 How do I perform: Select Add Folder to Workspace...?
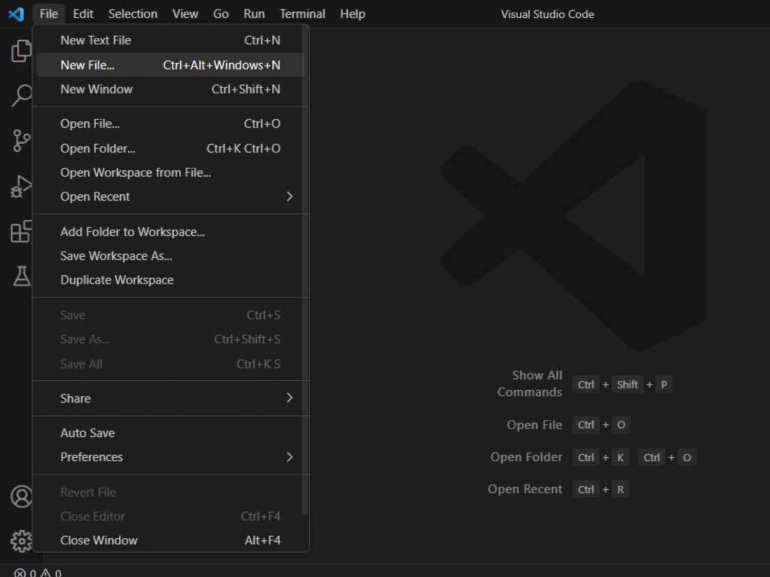(x=170, y=232)
